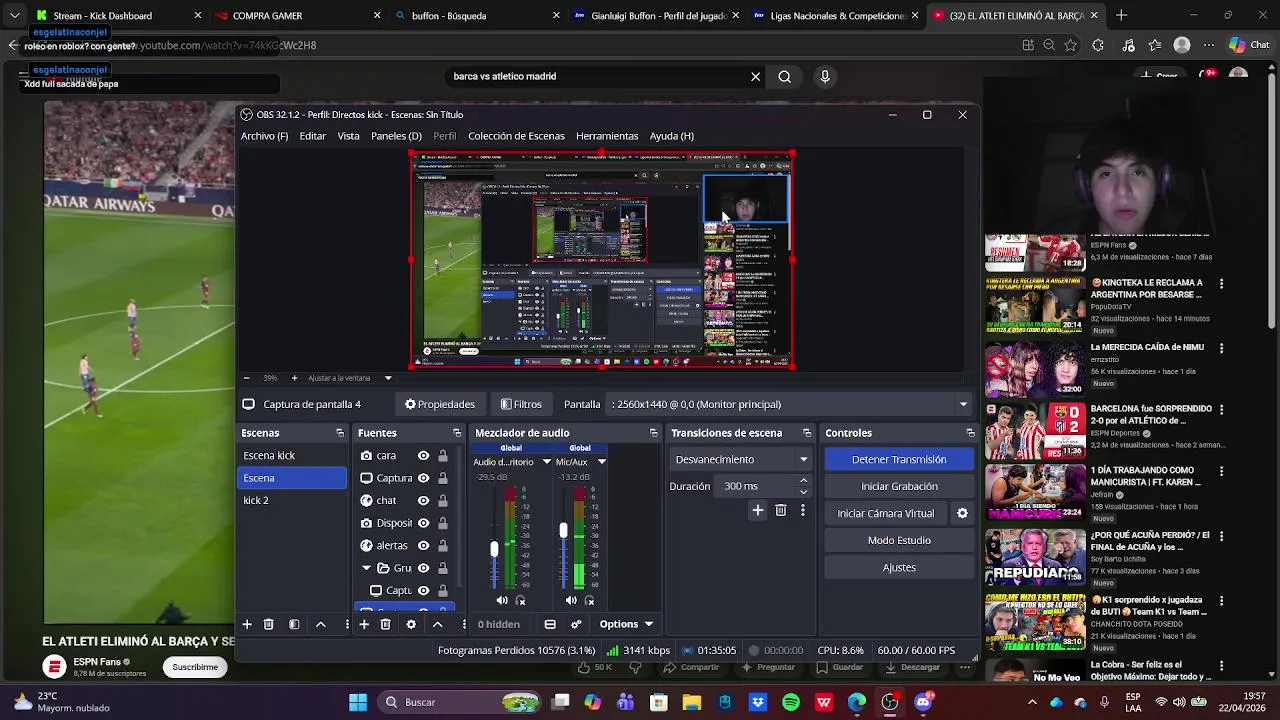Viewport: 1280px width, 720px height.
Task: Remove selected source with Fuentes trash icon
Action: tap(385, 624)
